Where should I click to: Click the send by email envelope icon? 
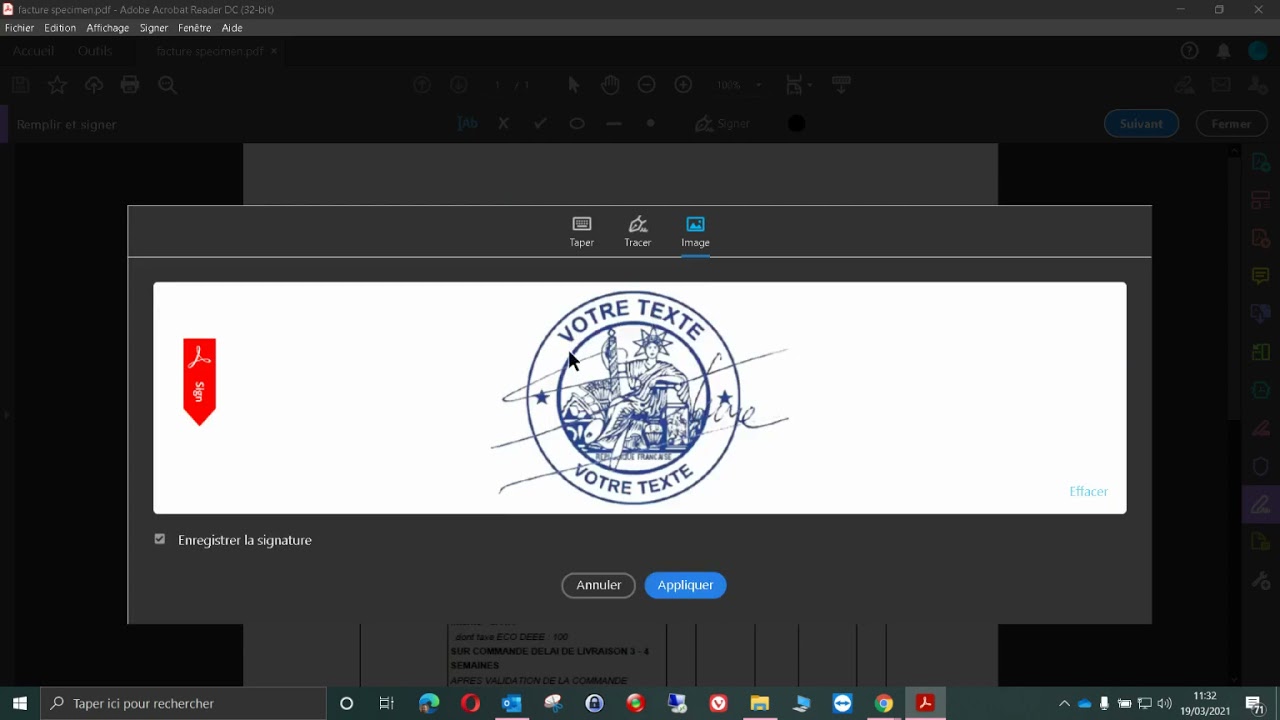coord(1221,85)
